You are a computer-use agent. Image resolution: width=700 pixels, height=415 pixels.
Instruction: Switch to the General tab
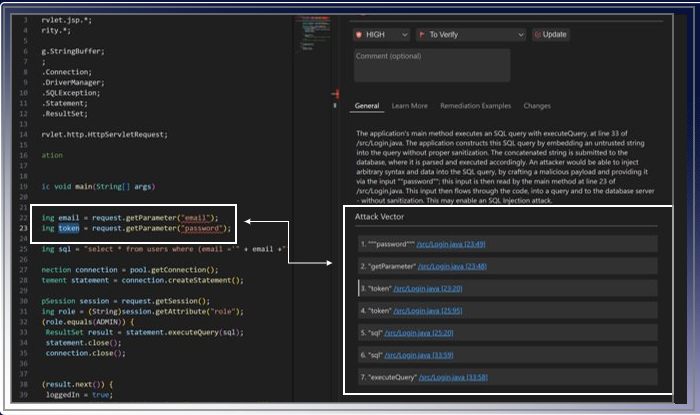pos(367,106)
